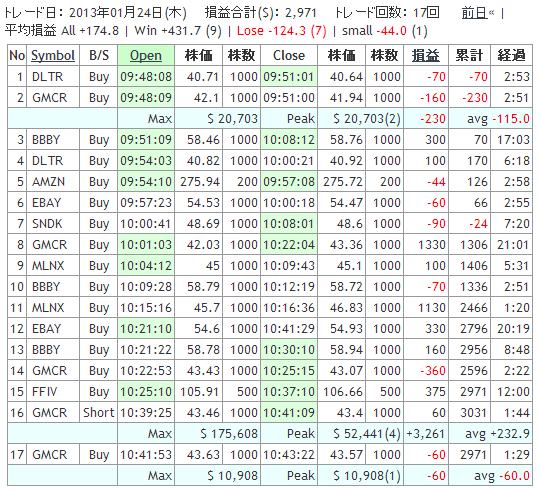Select SNDK symbol in row 7

click(47, 224)
